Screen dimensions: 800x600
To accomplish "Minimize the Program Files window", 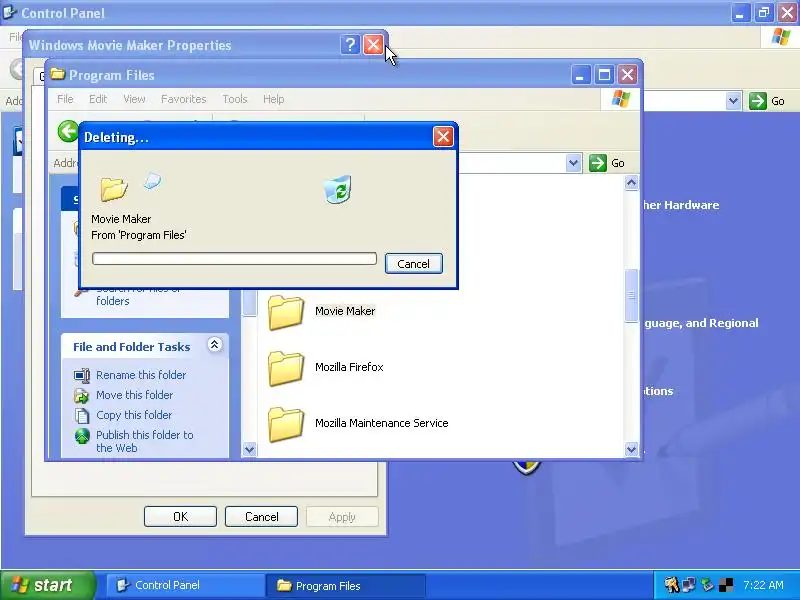I will [x=581, y=75].
